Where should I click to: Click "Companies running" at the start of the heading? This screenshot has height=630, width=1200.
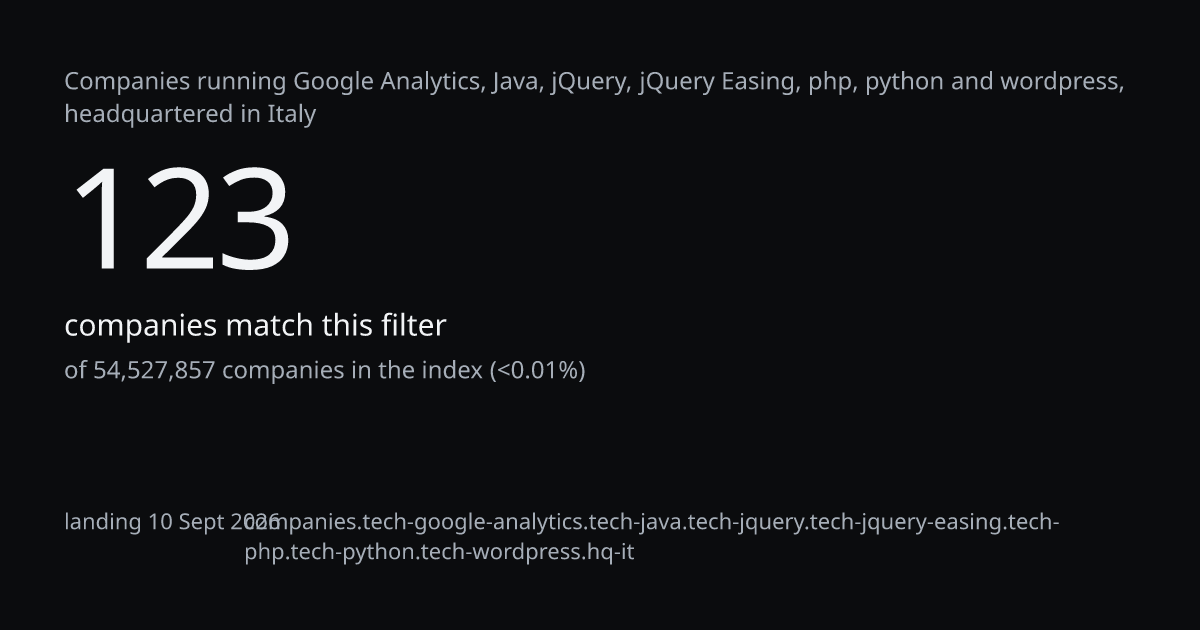tap(175, 82)
